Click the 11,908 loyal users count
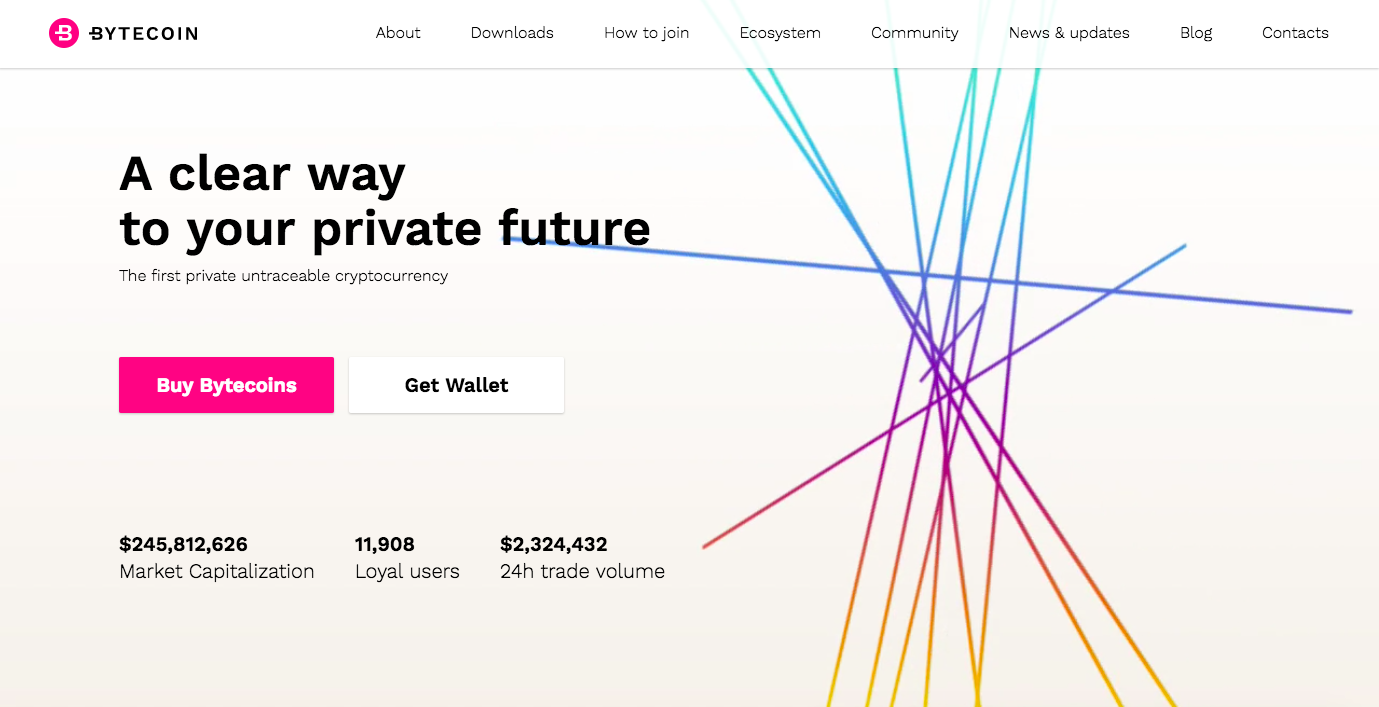The image size is (1379, 707). coord(385,544)
